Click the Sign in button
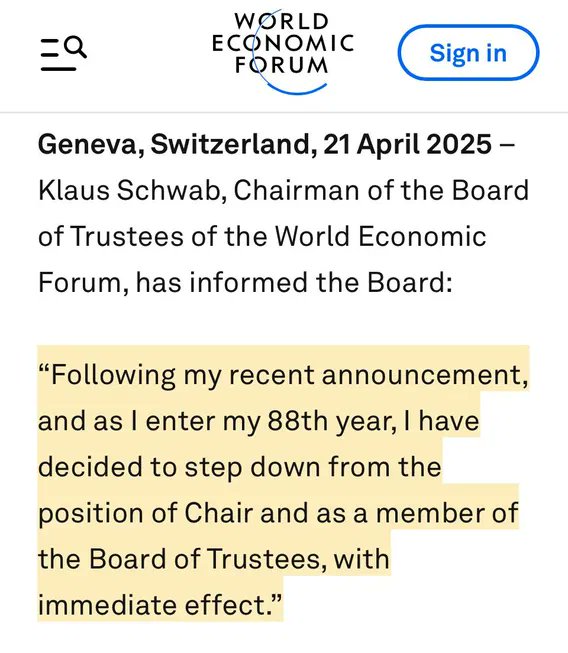Viewport: 568px width, 653px height. pyautogui.click(x=468, y=52)
